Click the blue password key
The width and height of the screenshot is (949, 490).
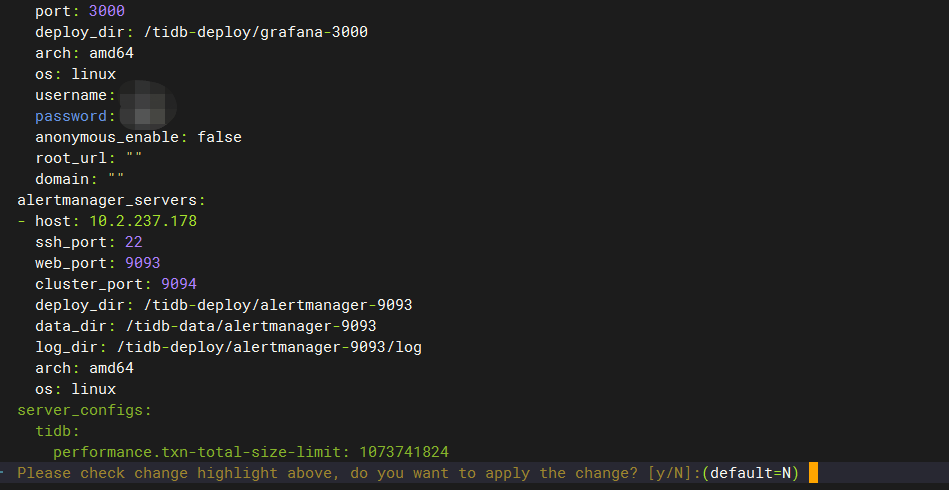pos(71,116)
